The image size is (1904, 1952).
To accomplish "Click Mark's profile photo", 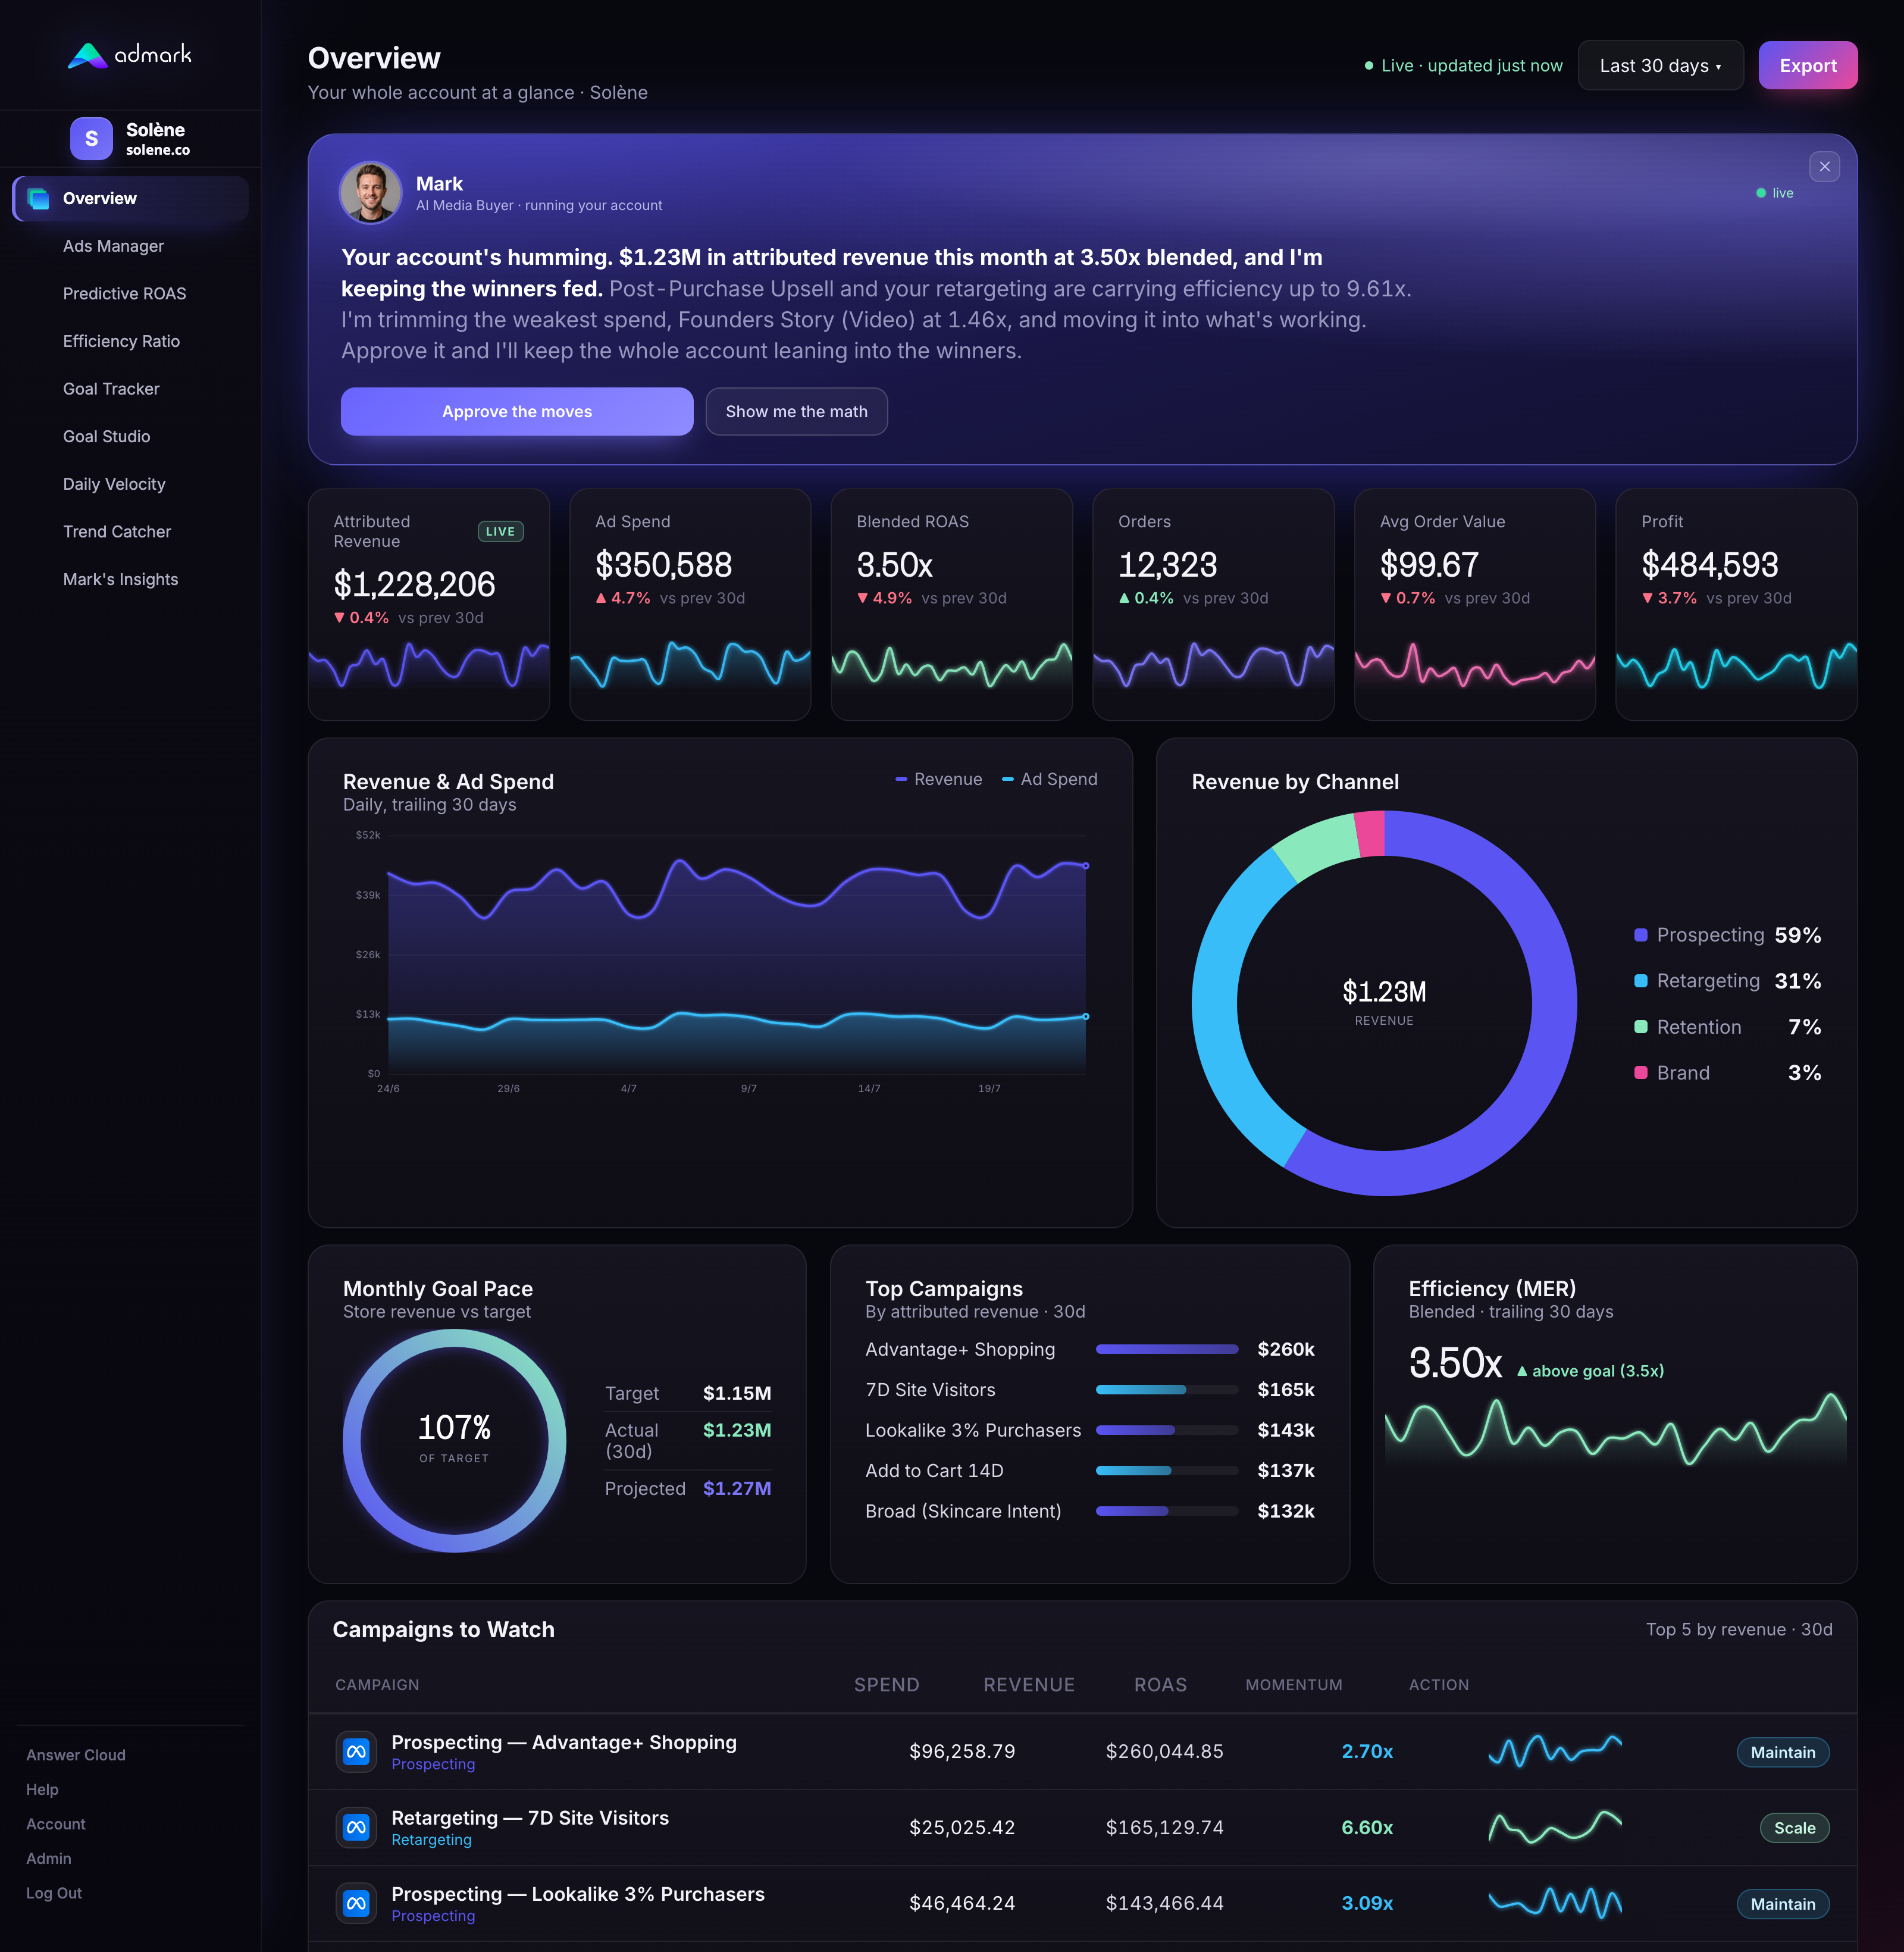I will 370,193.
